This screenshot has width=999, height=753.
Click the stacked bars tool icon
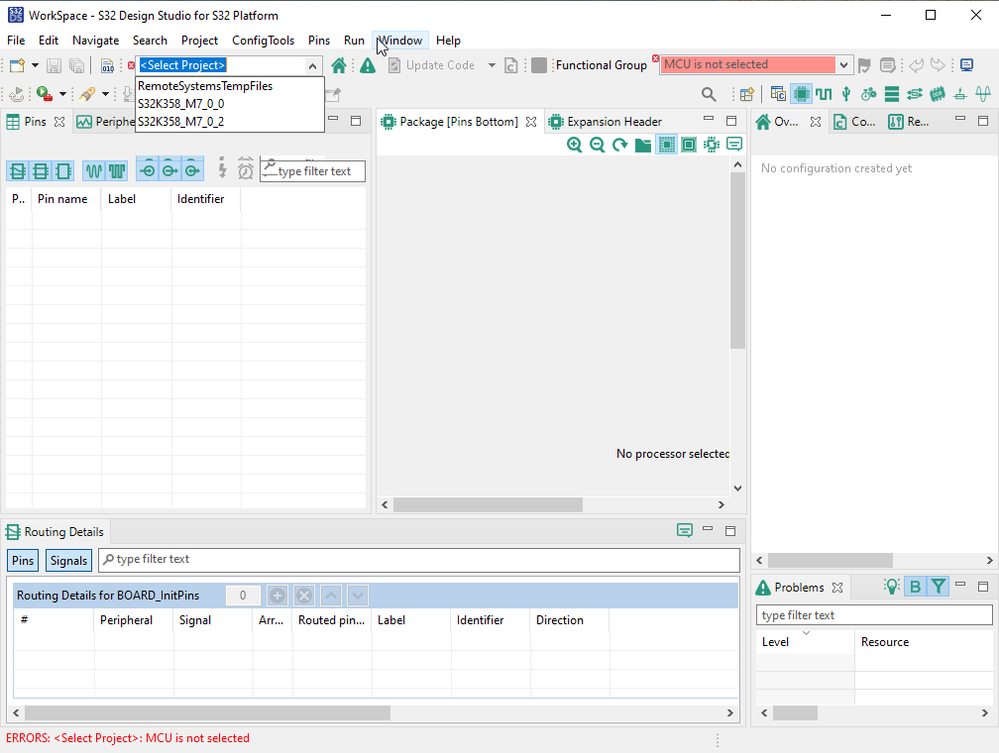pos(892,94)
